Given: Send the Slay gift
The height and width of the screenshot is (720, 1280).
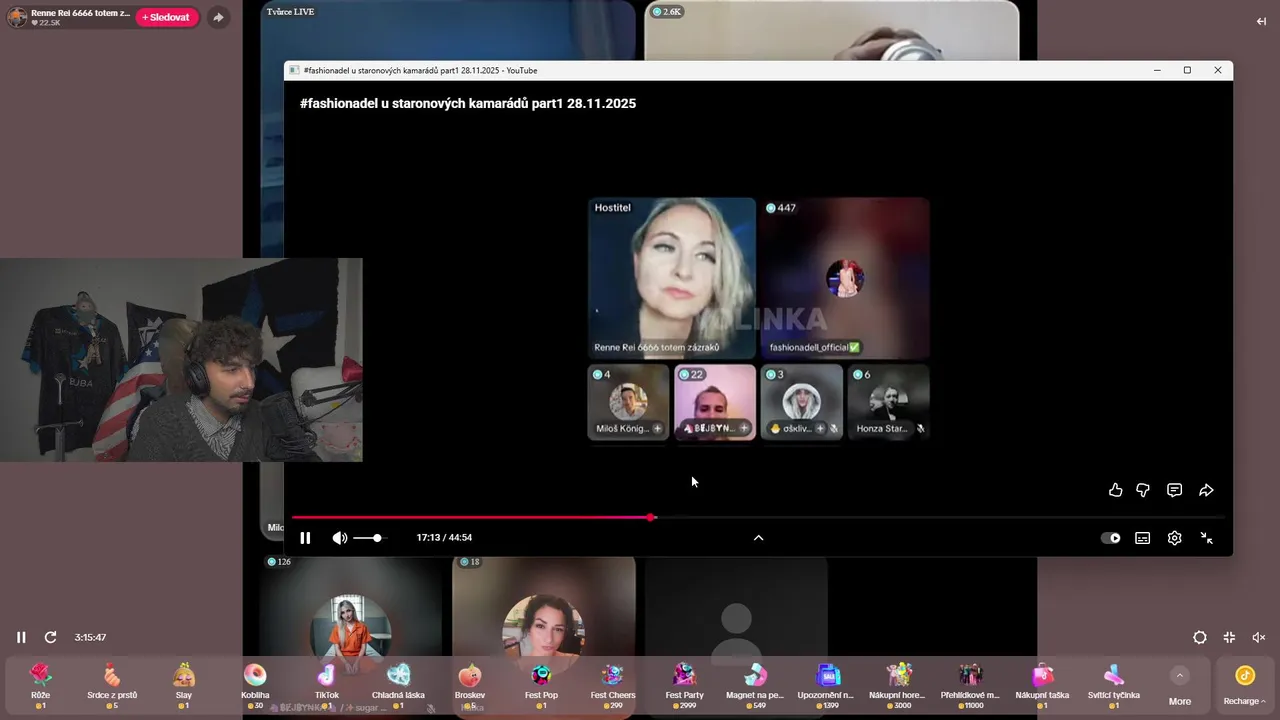Looking at the screenshot, I should (184, 685).
